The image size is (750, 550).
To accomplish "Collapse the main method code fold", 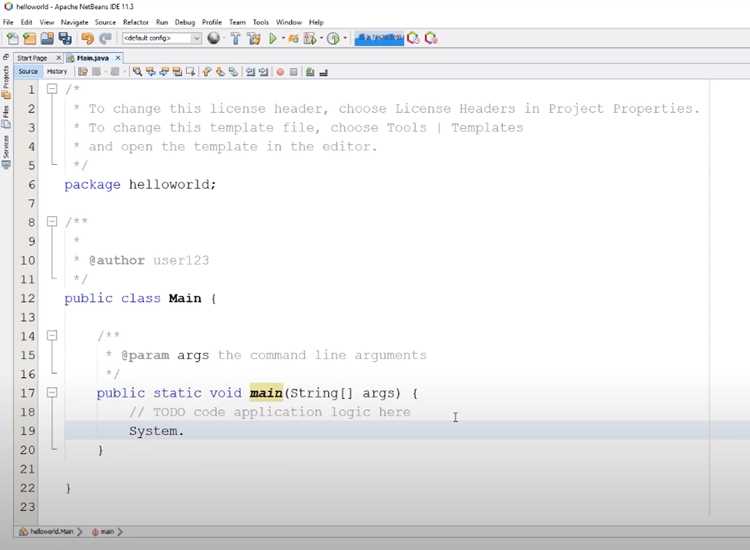I will 52,393.
